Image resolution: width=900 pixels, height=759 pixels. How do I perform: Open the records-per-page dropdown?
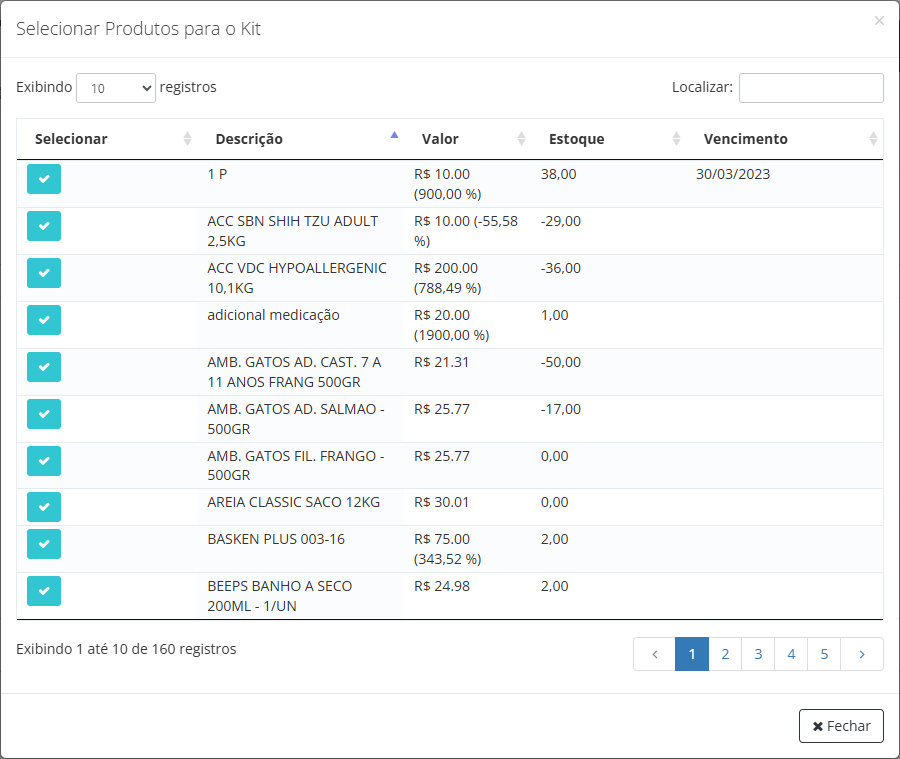(x=116, y=88)
